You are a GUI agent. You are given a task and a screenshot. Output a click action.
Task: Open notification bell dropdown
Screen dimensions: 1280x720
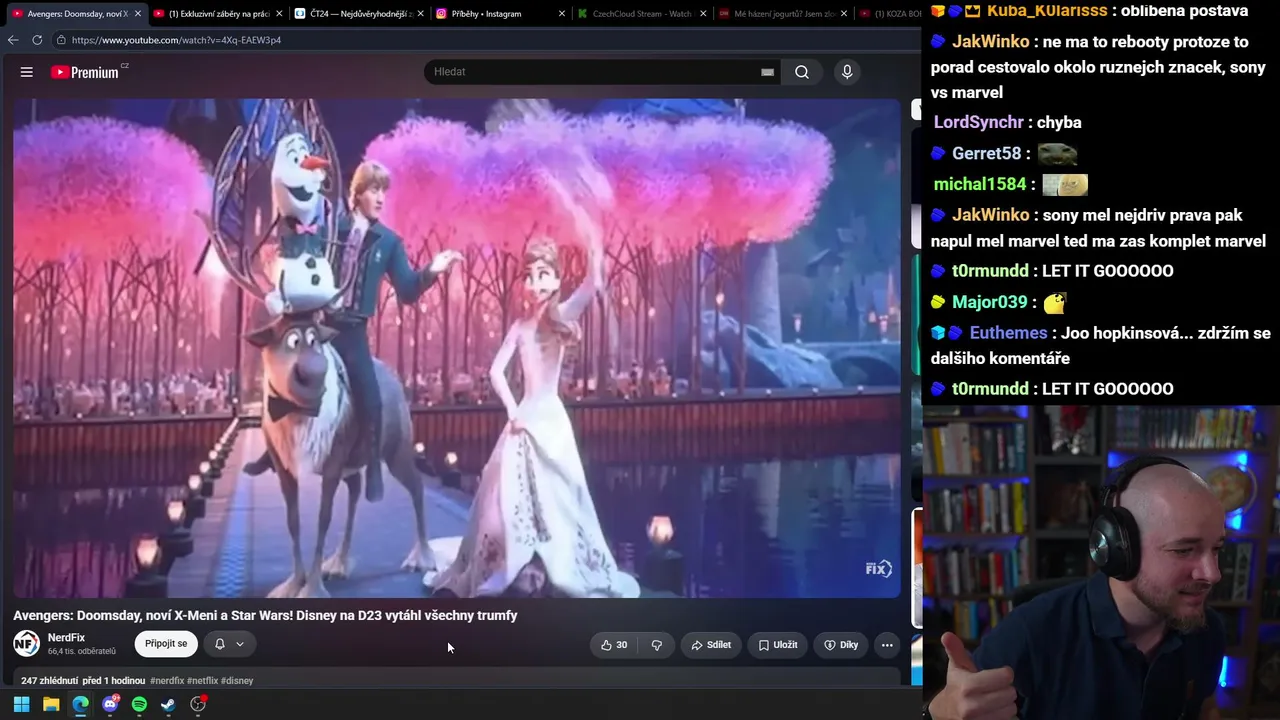tap(229, 644)
